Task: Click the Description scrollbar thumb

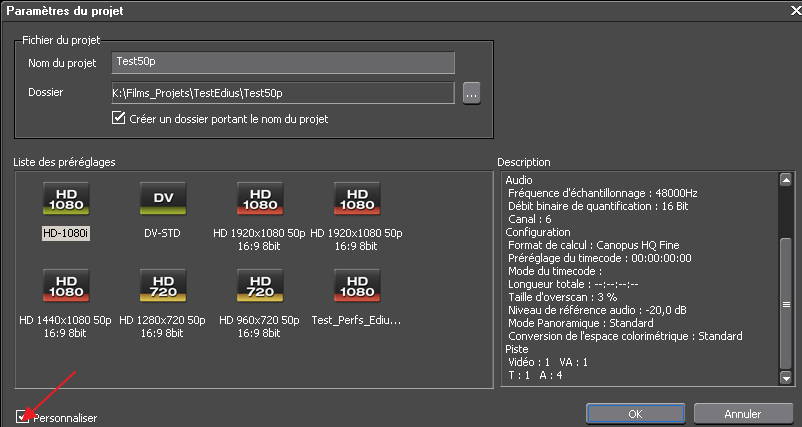Action: tap(786, 304)
